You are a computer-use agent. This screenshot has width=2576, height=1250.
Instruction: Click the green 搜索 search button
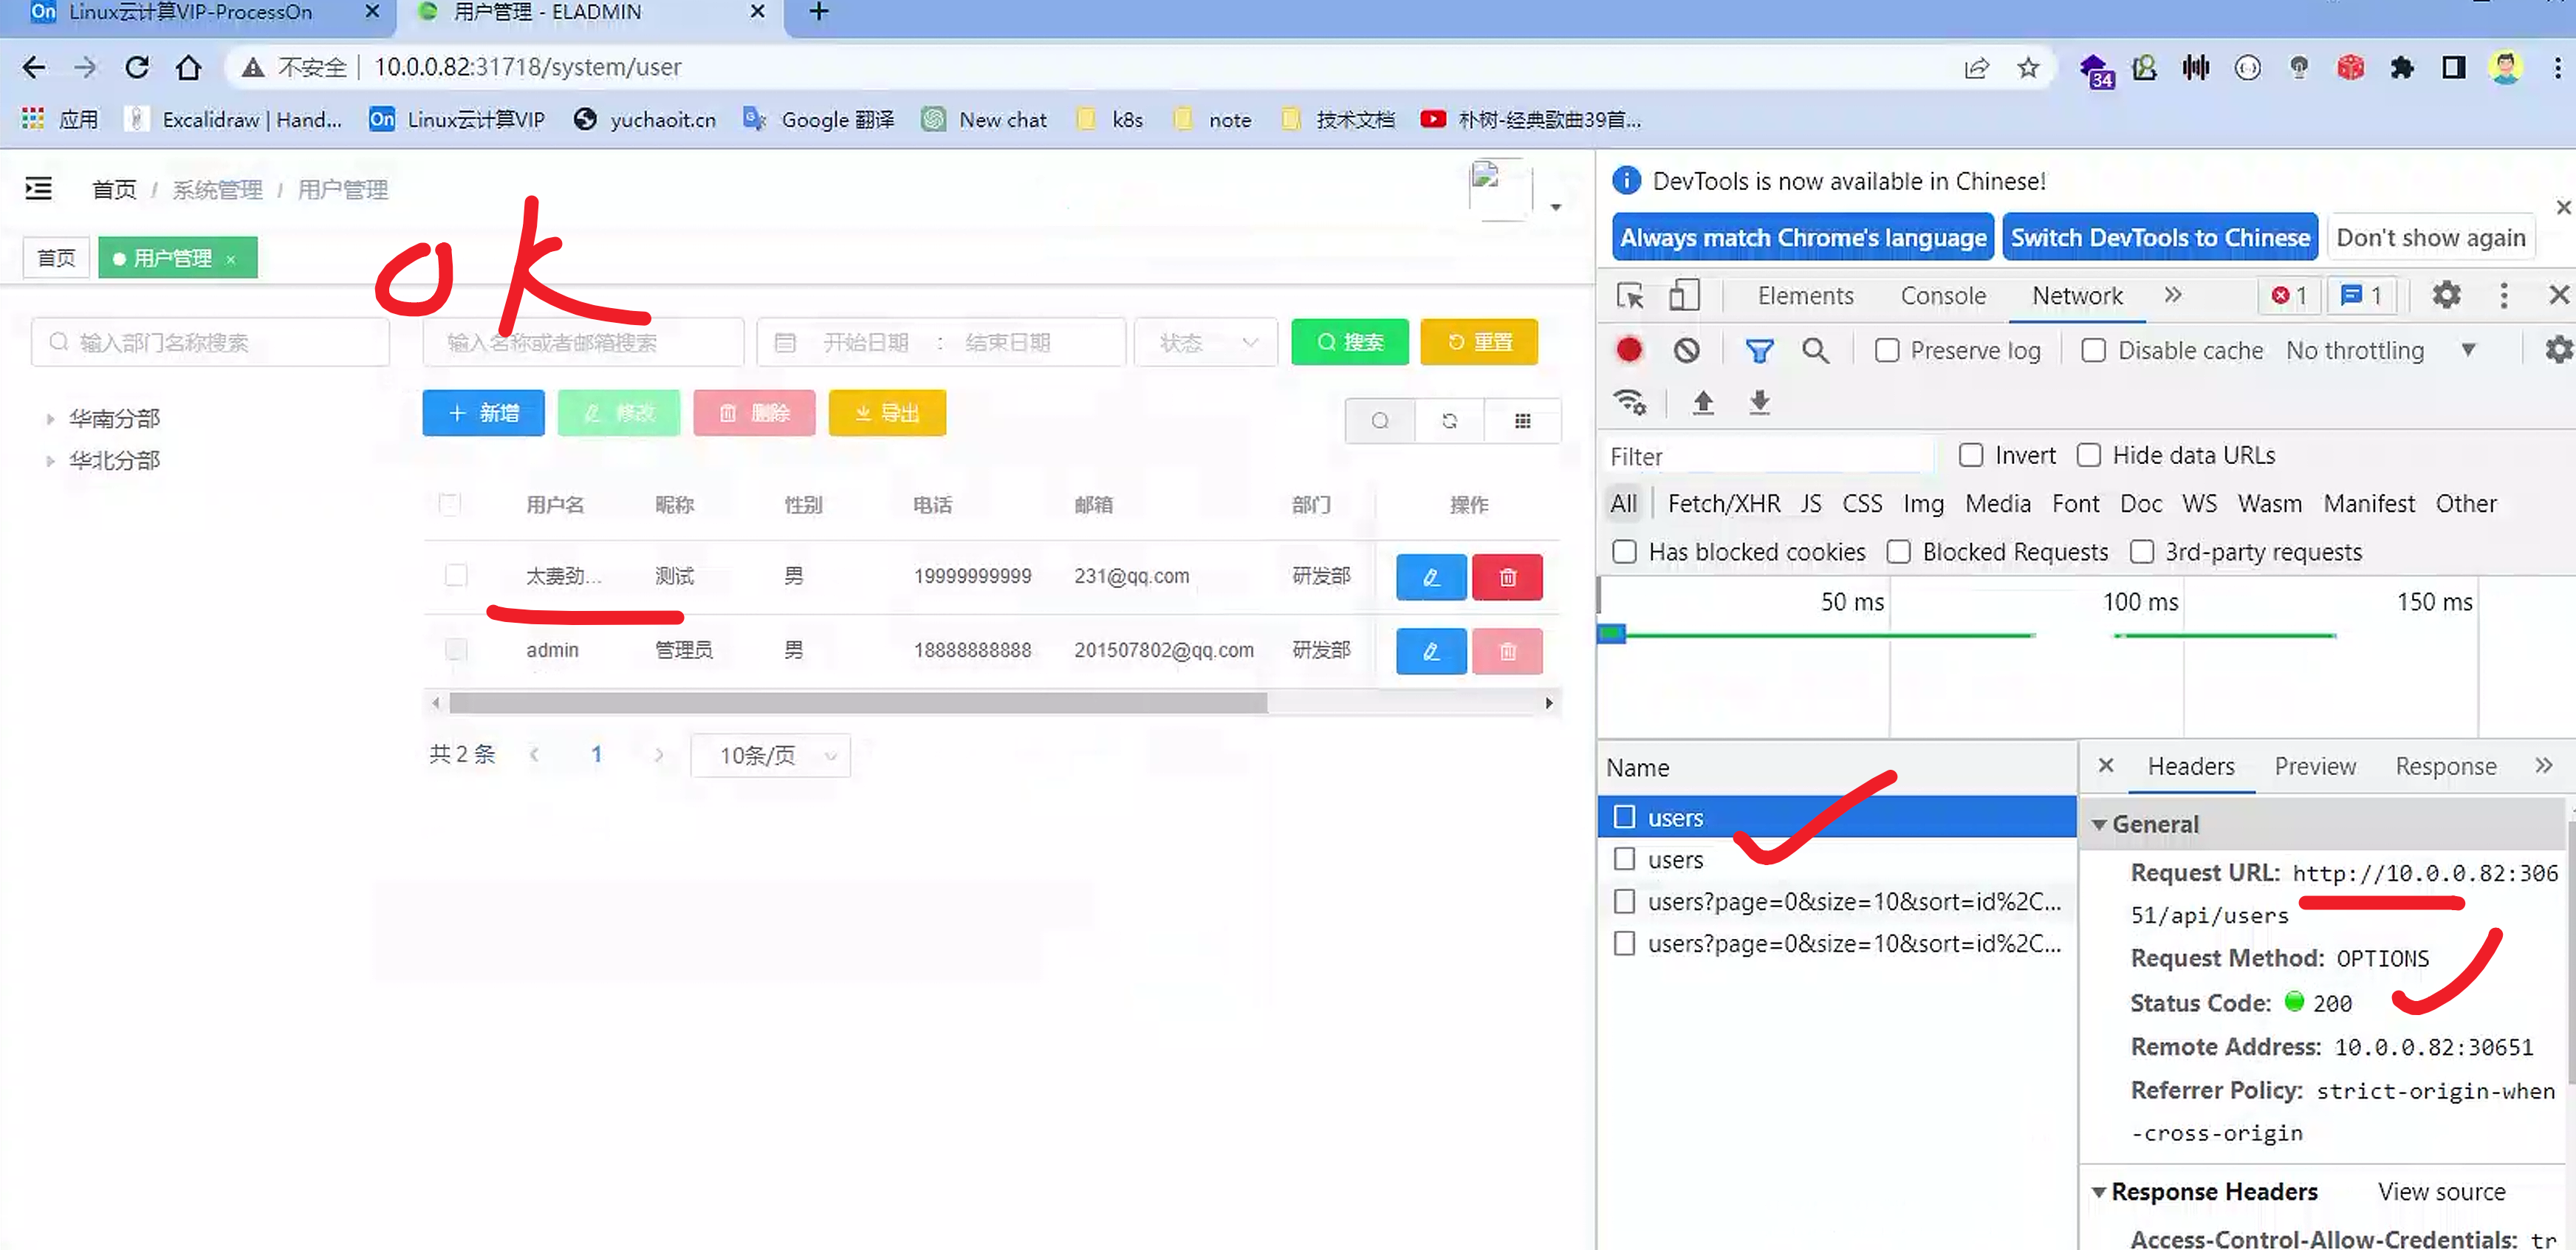[1349, 343]
